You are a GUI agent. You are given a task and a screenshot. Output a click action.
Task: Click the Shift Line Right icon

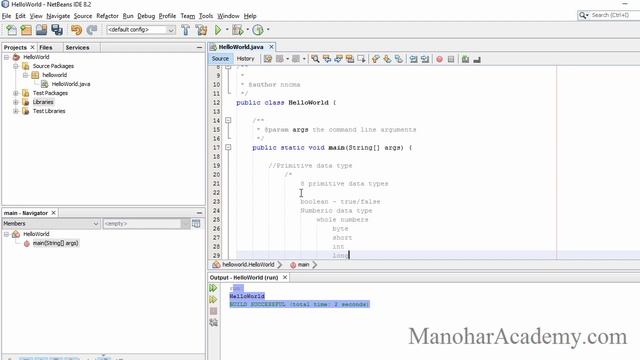tap(425, 59)
